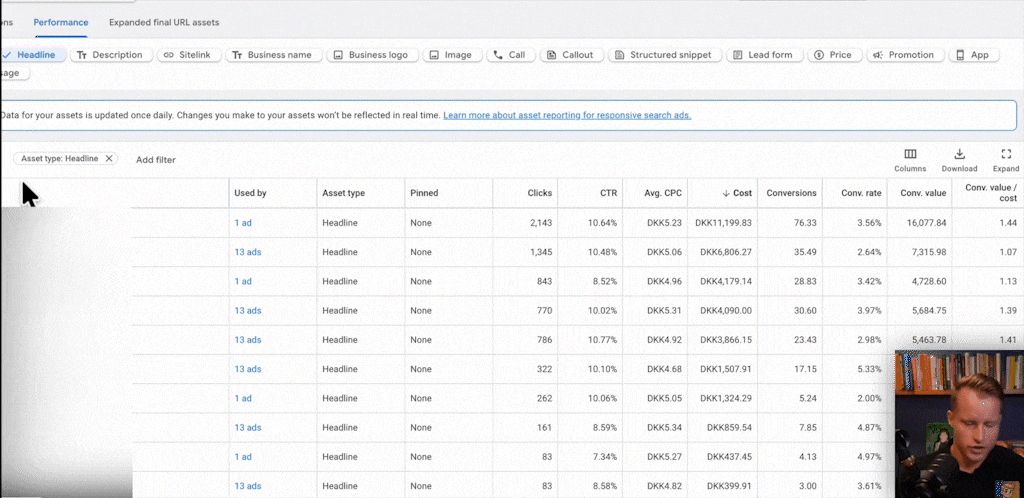
Task: Sort by Conversions column header
Action: (x=791, y=193)
